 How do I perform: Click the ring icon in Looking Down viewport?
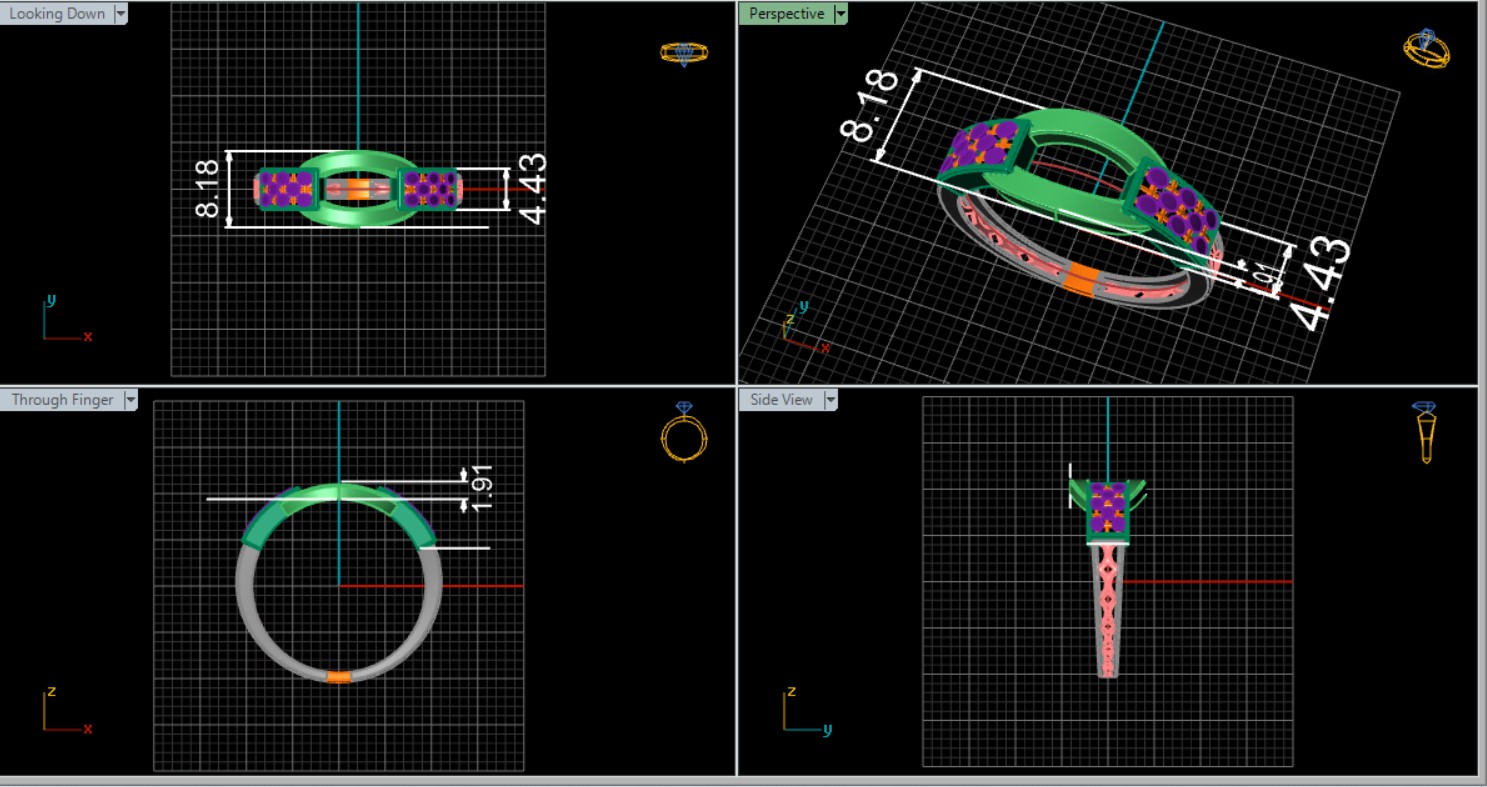click(684, 53)
